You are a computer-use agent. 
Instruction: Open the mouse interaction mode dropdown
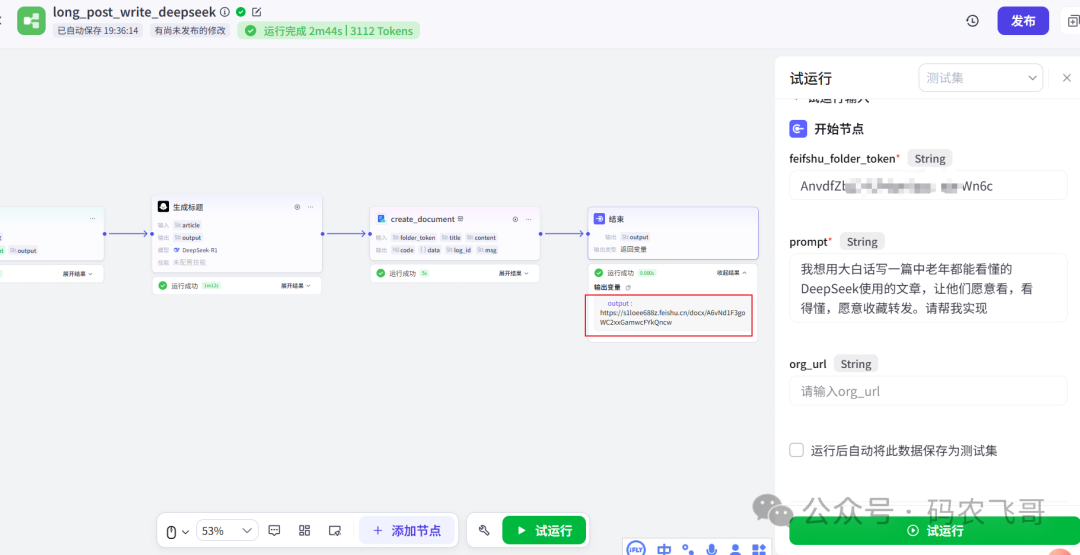pos(178,532)
